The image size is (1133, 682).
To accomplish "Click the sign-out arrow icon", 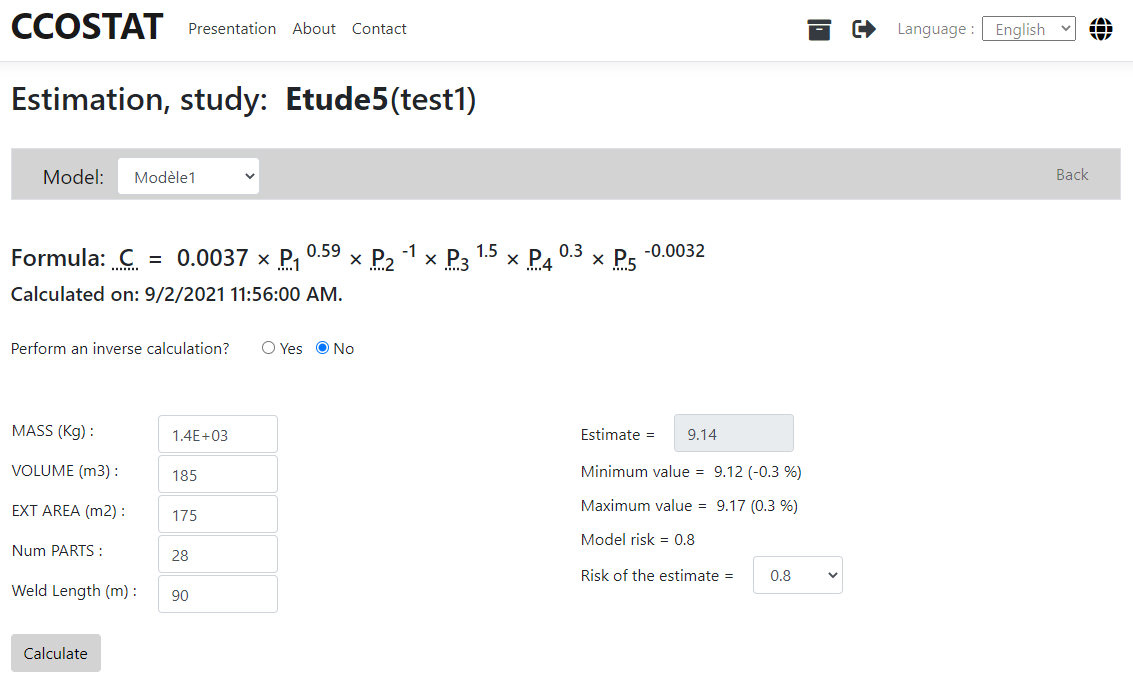I will coord(863,30).
